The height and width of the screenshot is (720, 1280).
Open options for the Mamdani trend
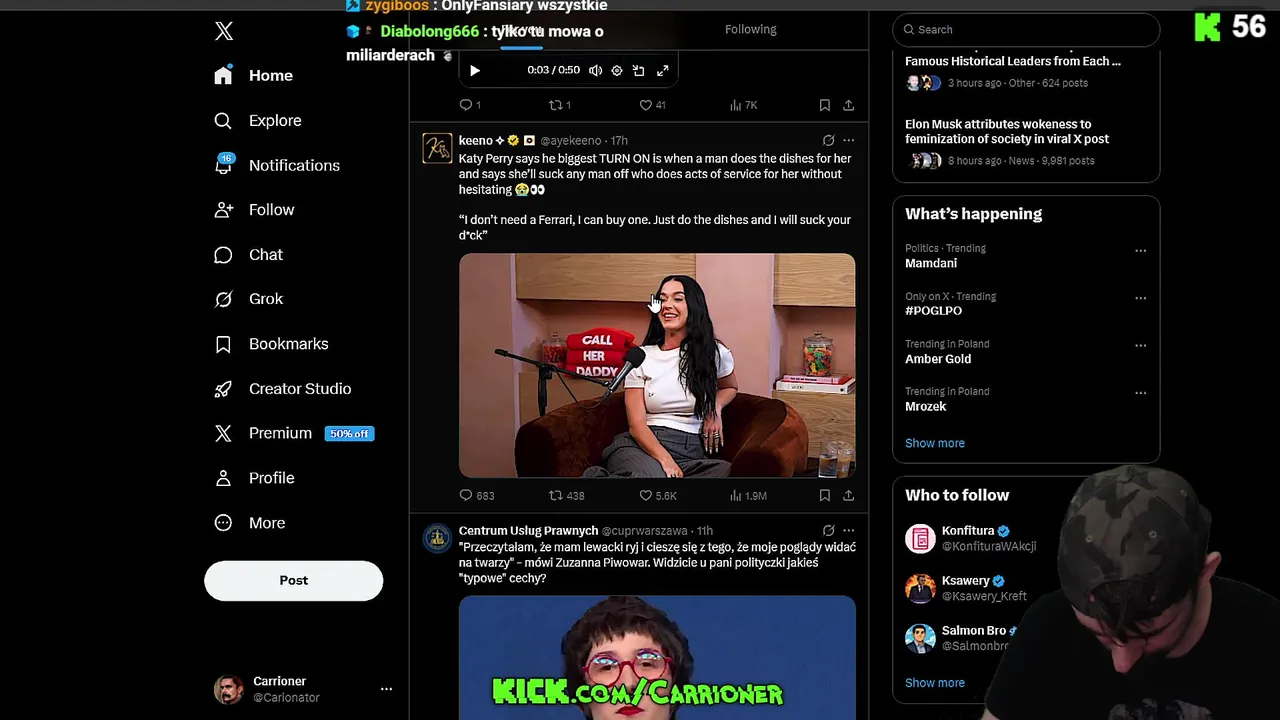click(x=1140, y=251)
